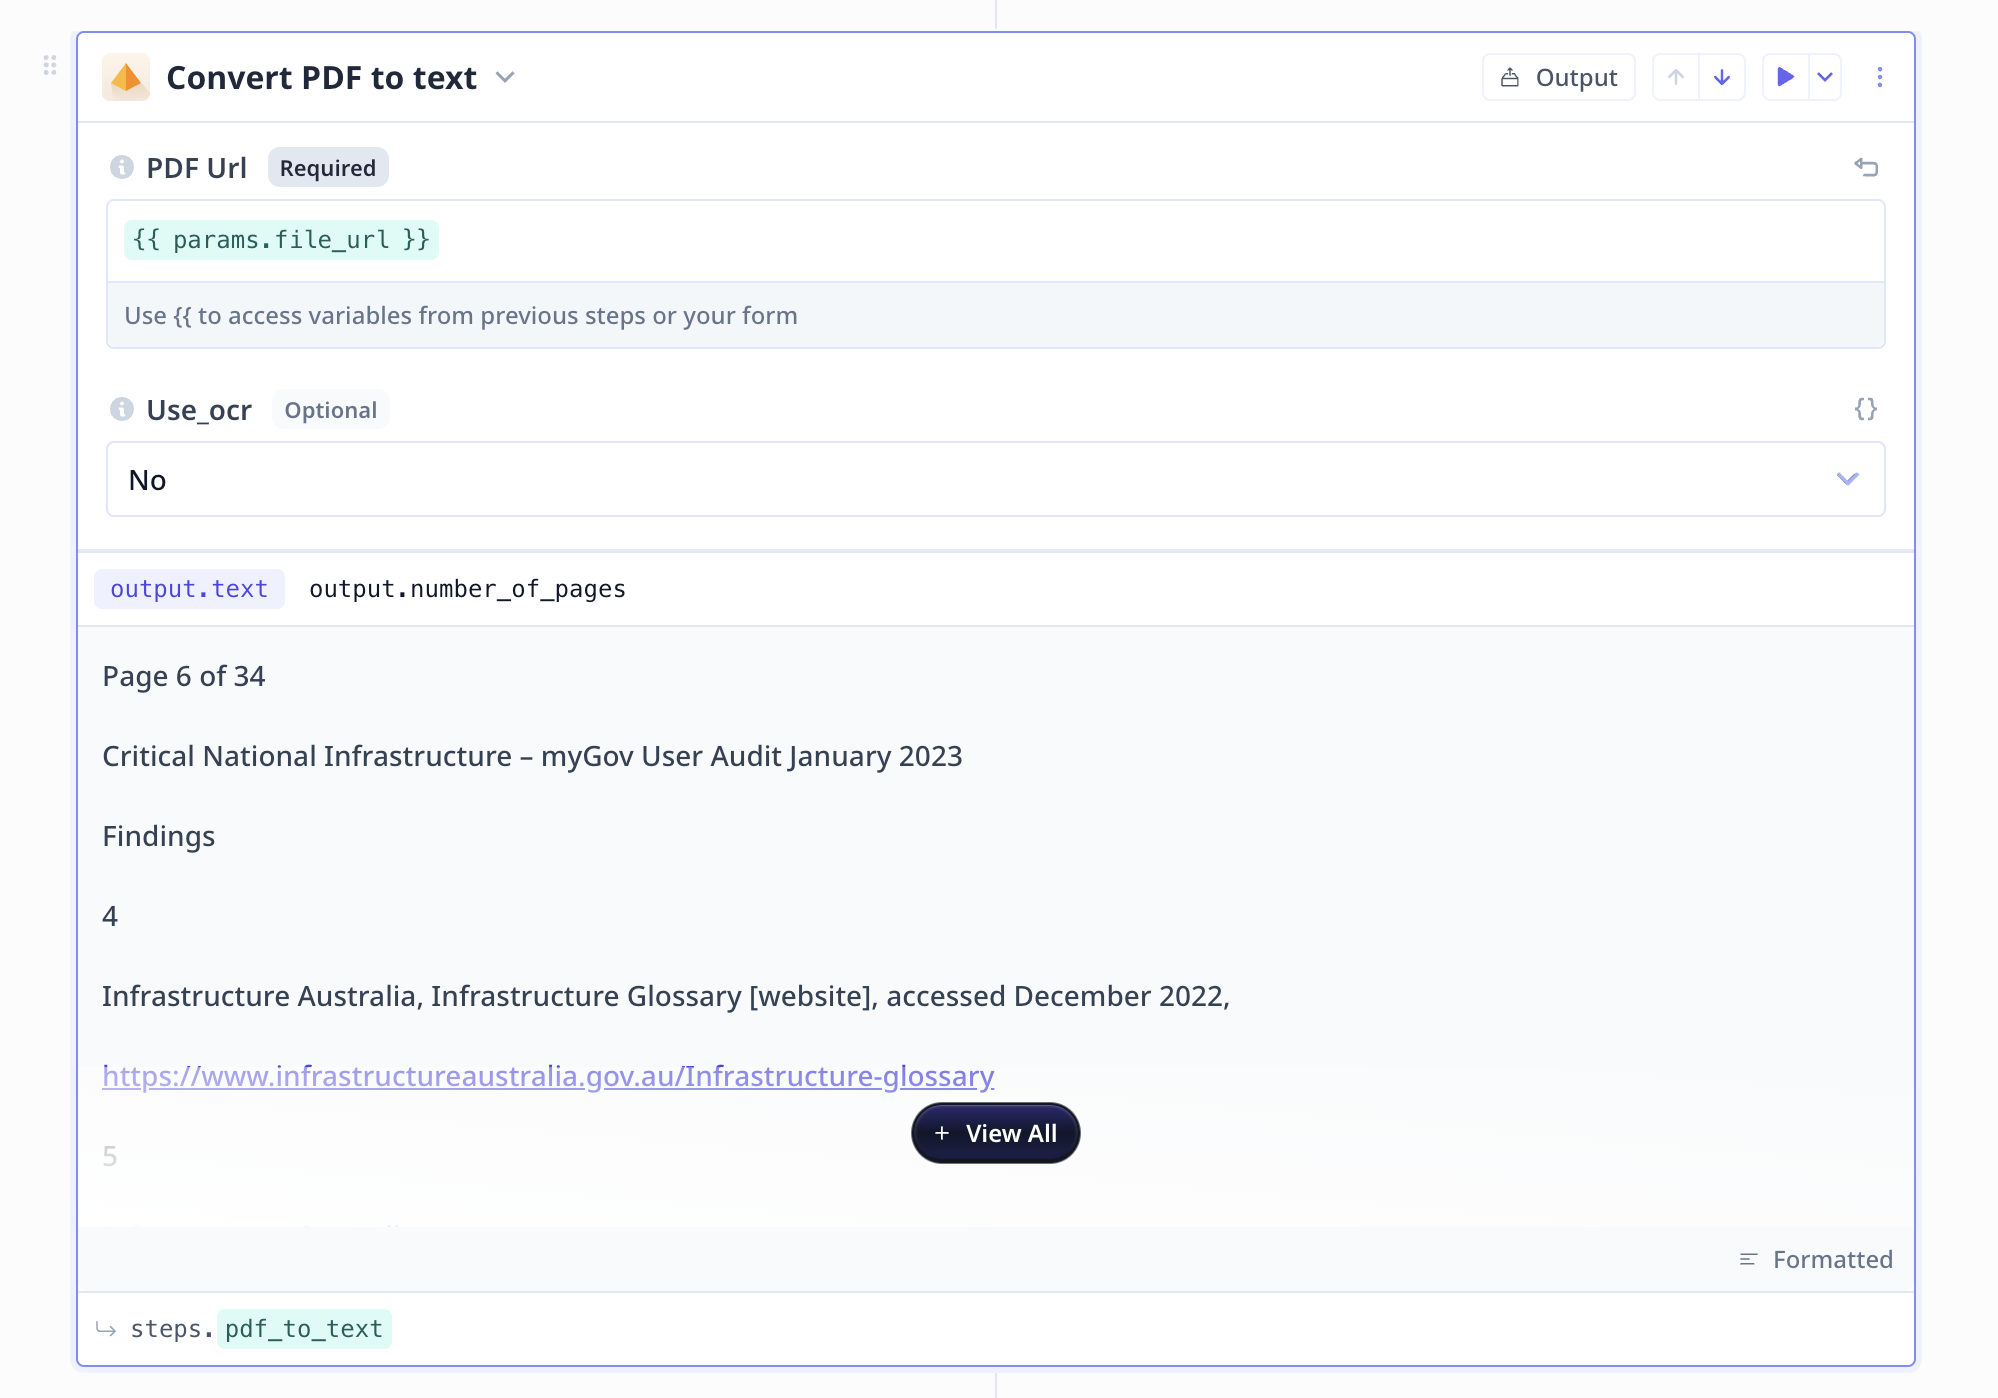Open the Use_ocr No dropdown
The width and height of the screenshot is (1998, 1398).
pos(996,479)
